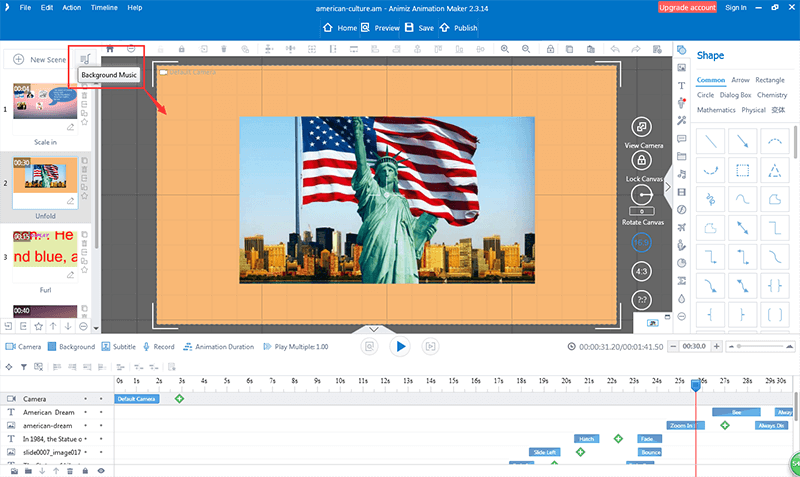Screen dimensions: 800x477
Task: Toggle lock for all timeline layers
Action: 85,471
